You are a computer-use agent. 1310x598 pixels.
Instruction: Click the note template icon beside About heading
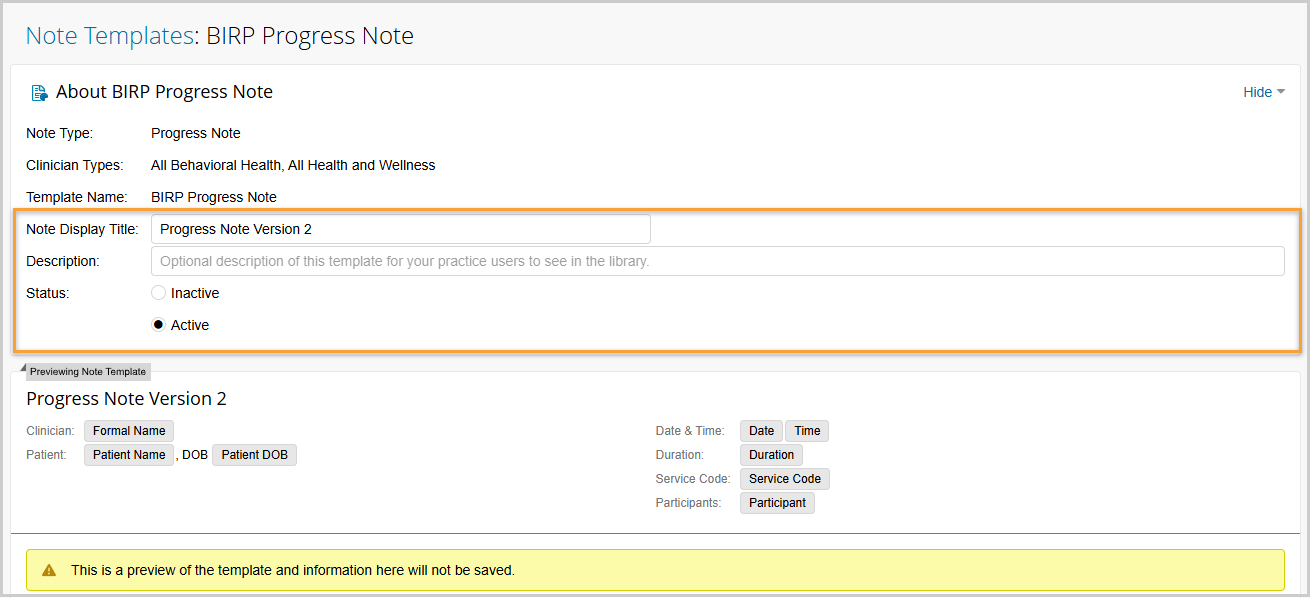tap(39, 93)
